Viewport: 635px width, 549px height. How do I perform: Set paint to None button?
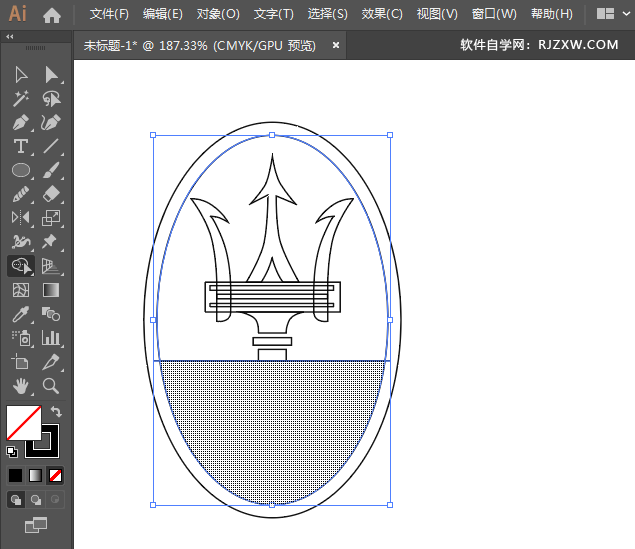(x=55, y=475)
